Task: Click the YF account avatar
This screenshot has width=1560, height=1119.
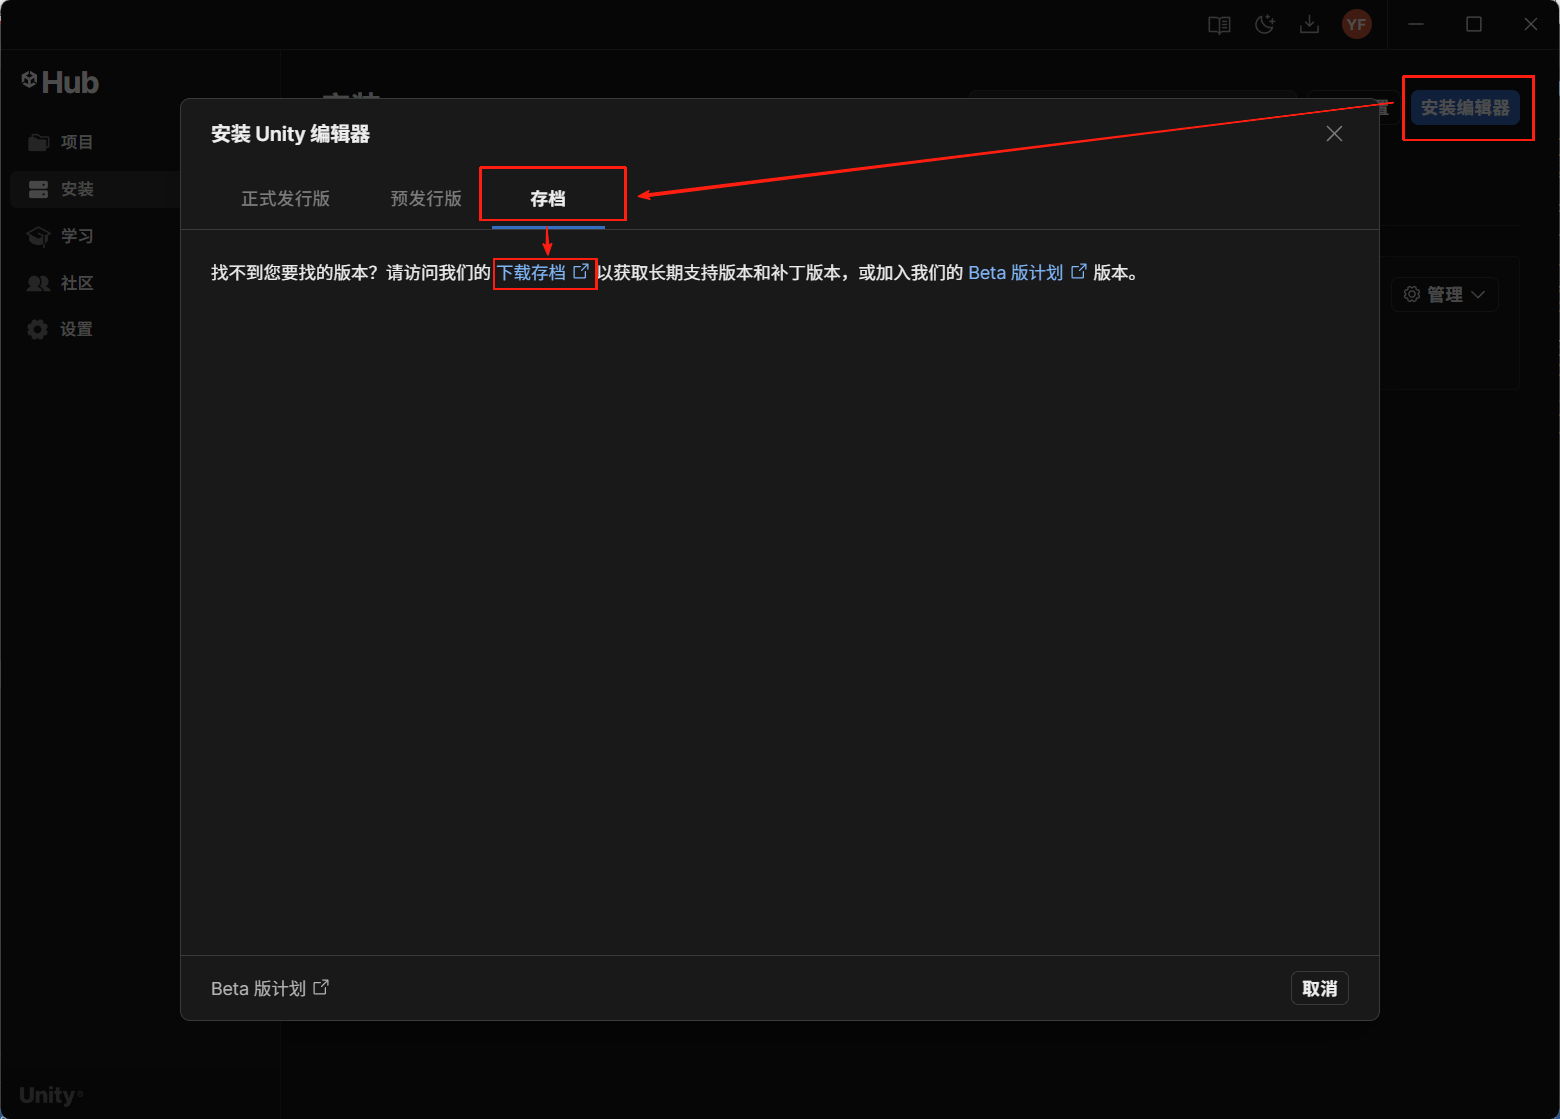Action: (1356, 25)
